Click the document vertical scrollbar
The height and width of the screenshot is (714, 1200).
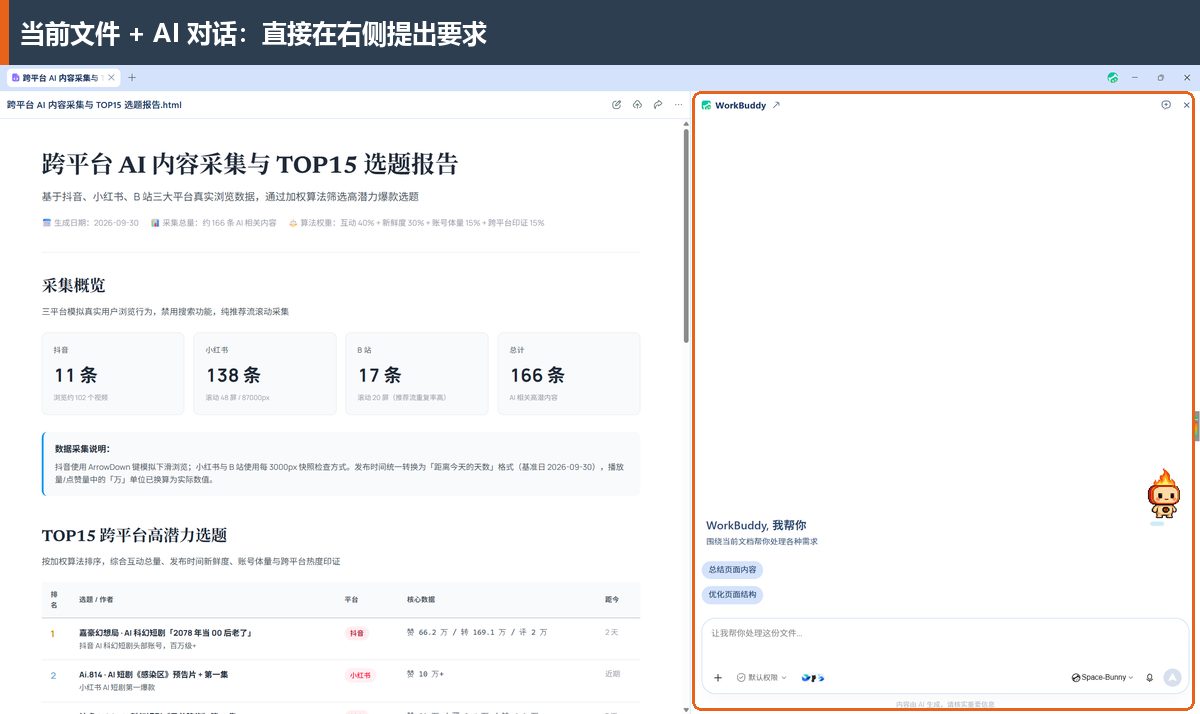pyautogui.click(x=686, y=235)
